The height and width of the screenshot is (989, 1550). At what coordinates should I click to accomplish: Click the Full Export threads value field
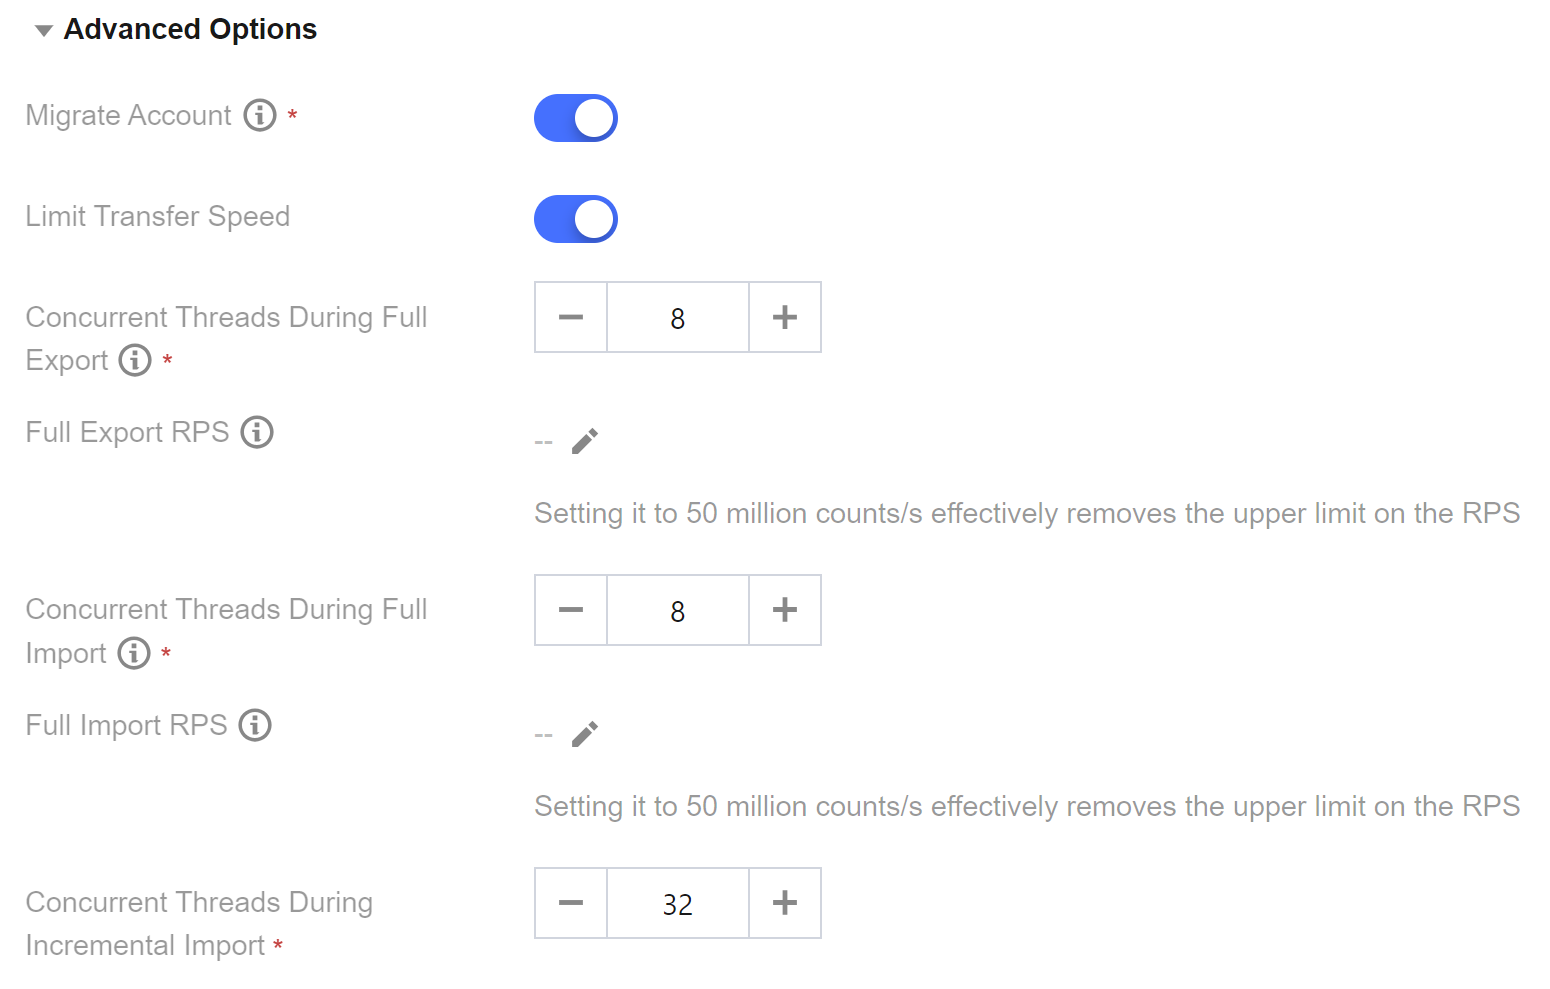tap(678, 318)
